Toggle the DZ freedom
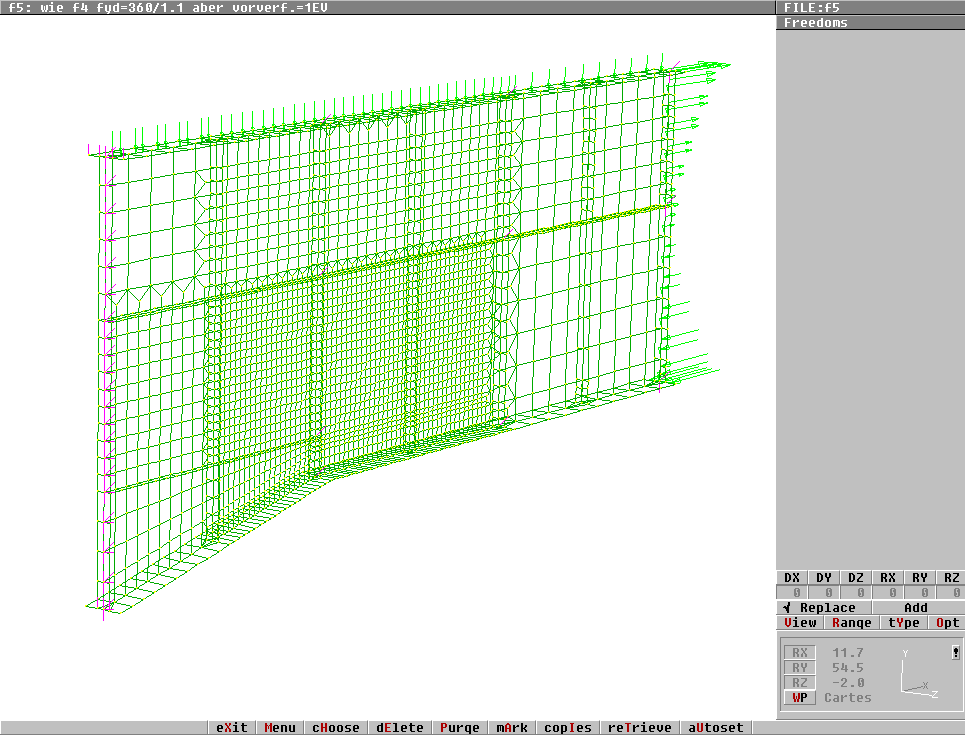The width and height of the screenshot is (968, 735). 856,578
